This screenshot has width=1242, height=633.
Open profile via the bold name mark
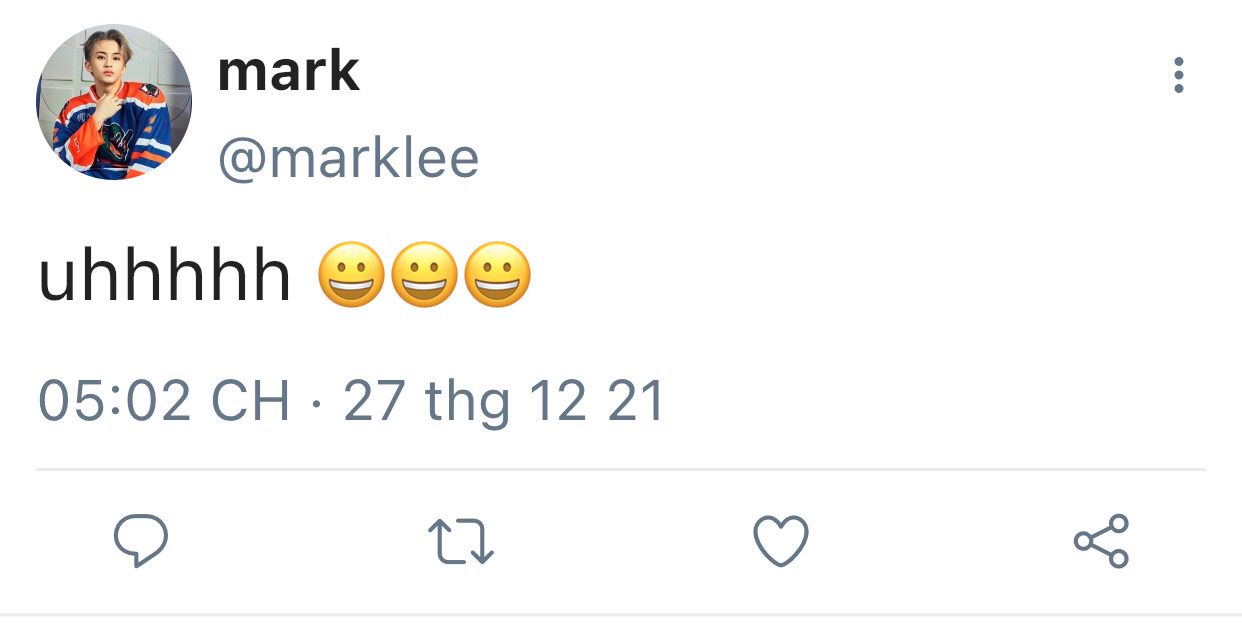288,71
